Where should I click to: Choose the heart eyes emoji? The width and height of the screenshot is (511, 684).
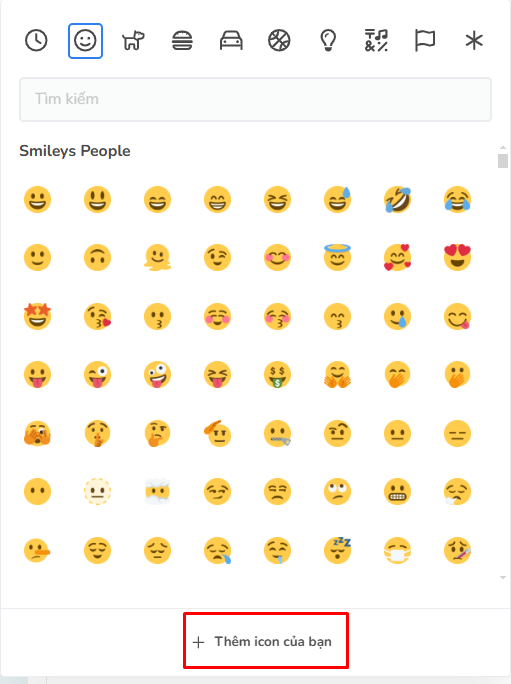(457, 257)
